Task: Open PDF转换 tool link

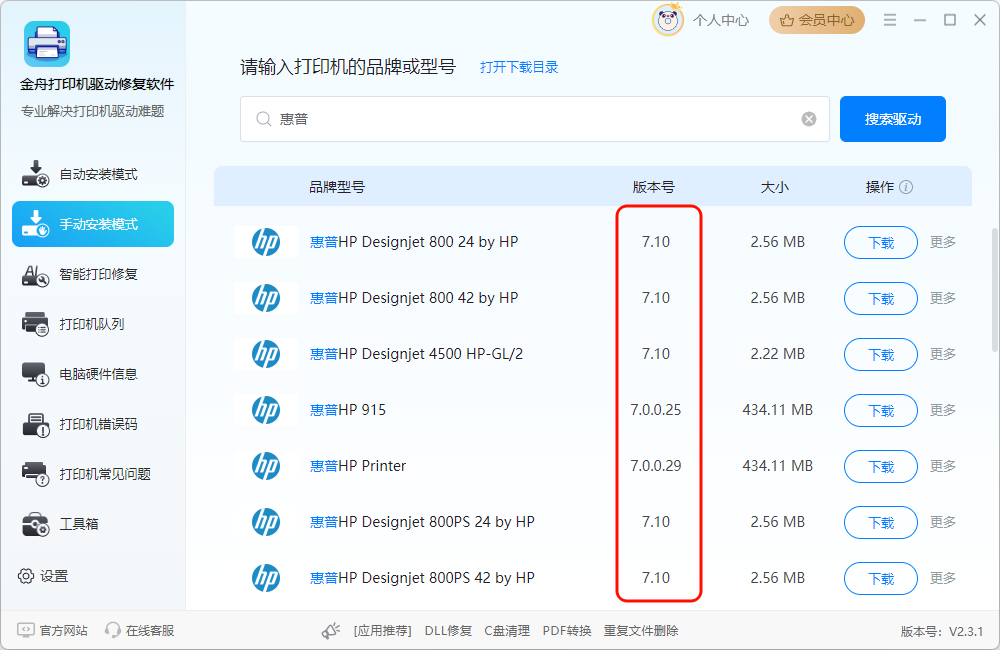Action: 567,631
